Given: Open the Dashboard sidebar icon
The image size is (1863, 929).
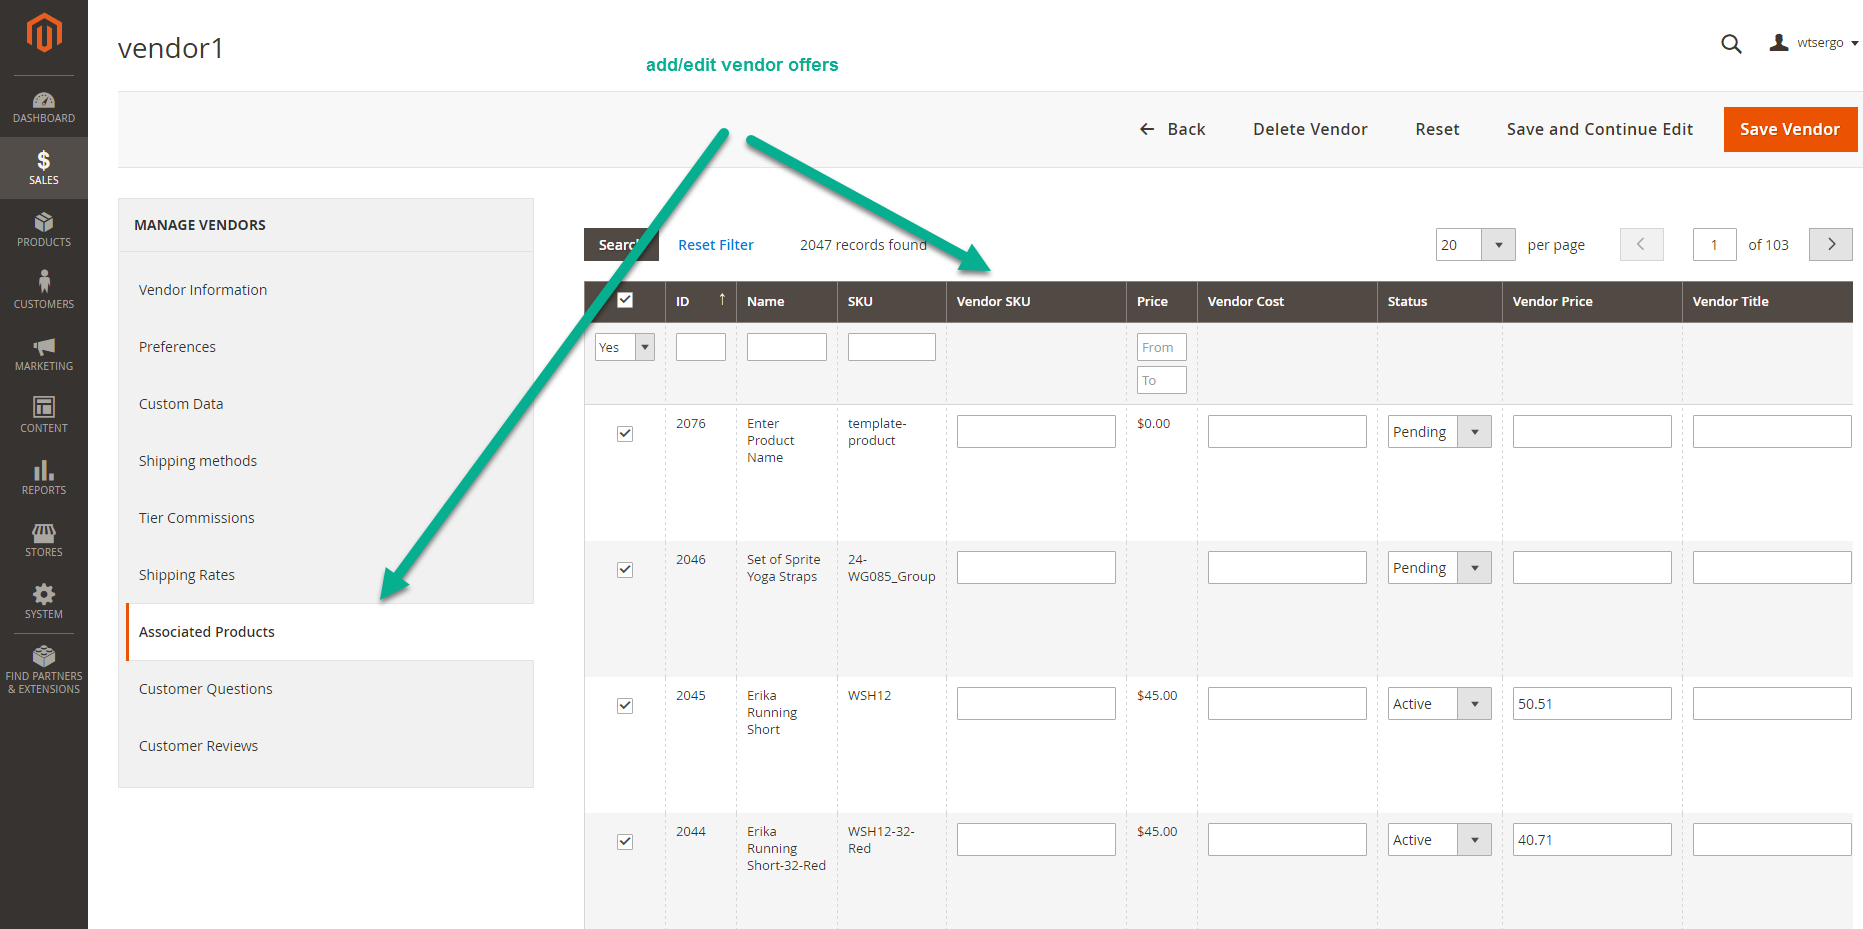Looking at the screenshot, I should click(44, 107).
